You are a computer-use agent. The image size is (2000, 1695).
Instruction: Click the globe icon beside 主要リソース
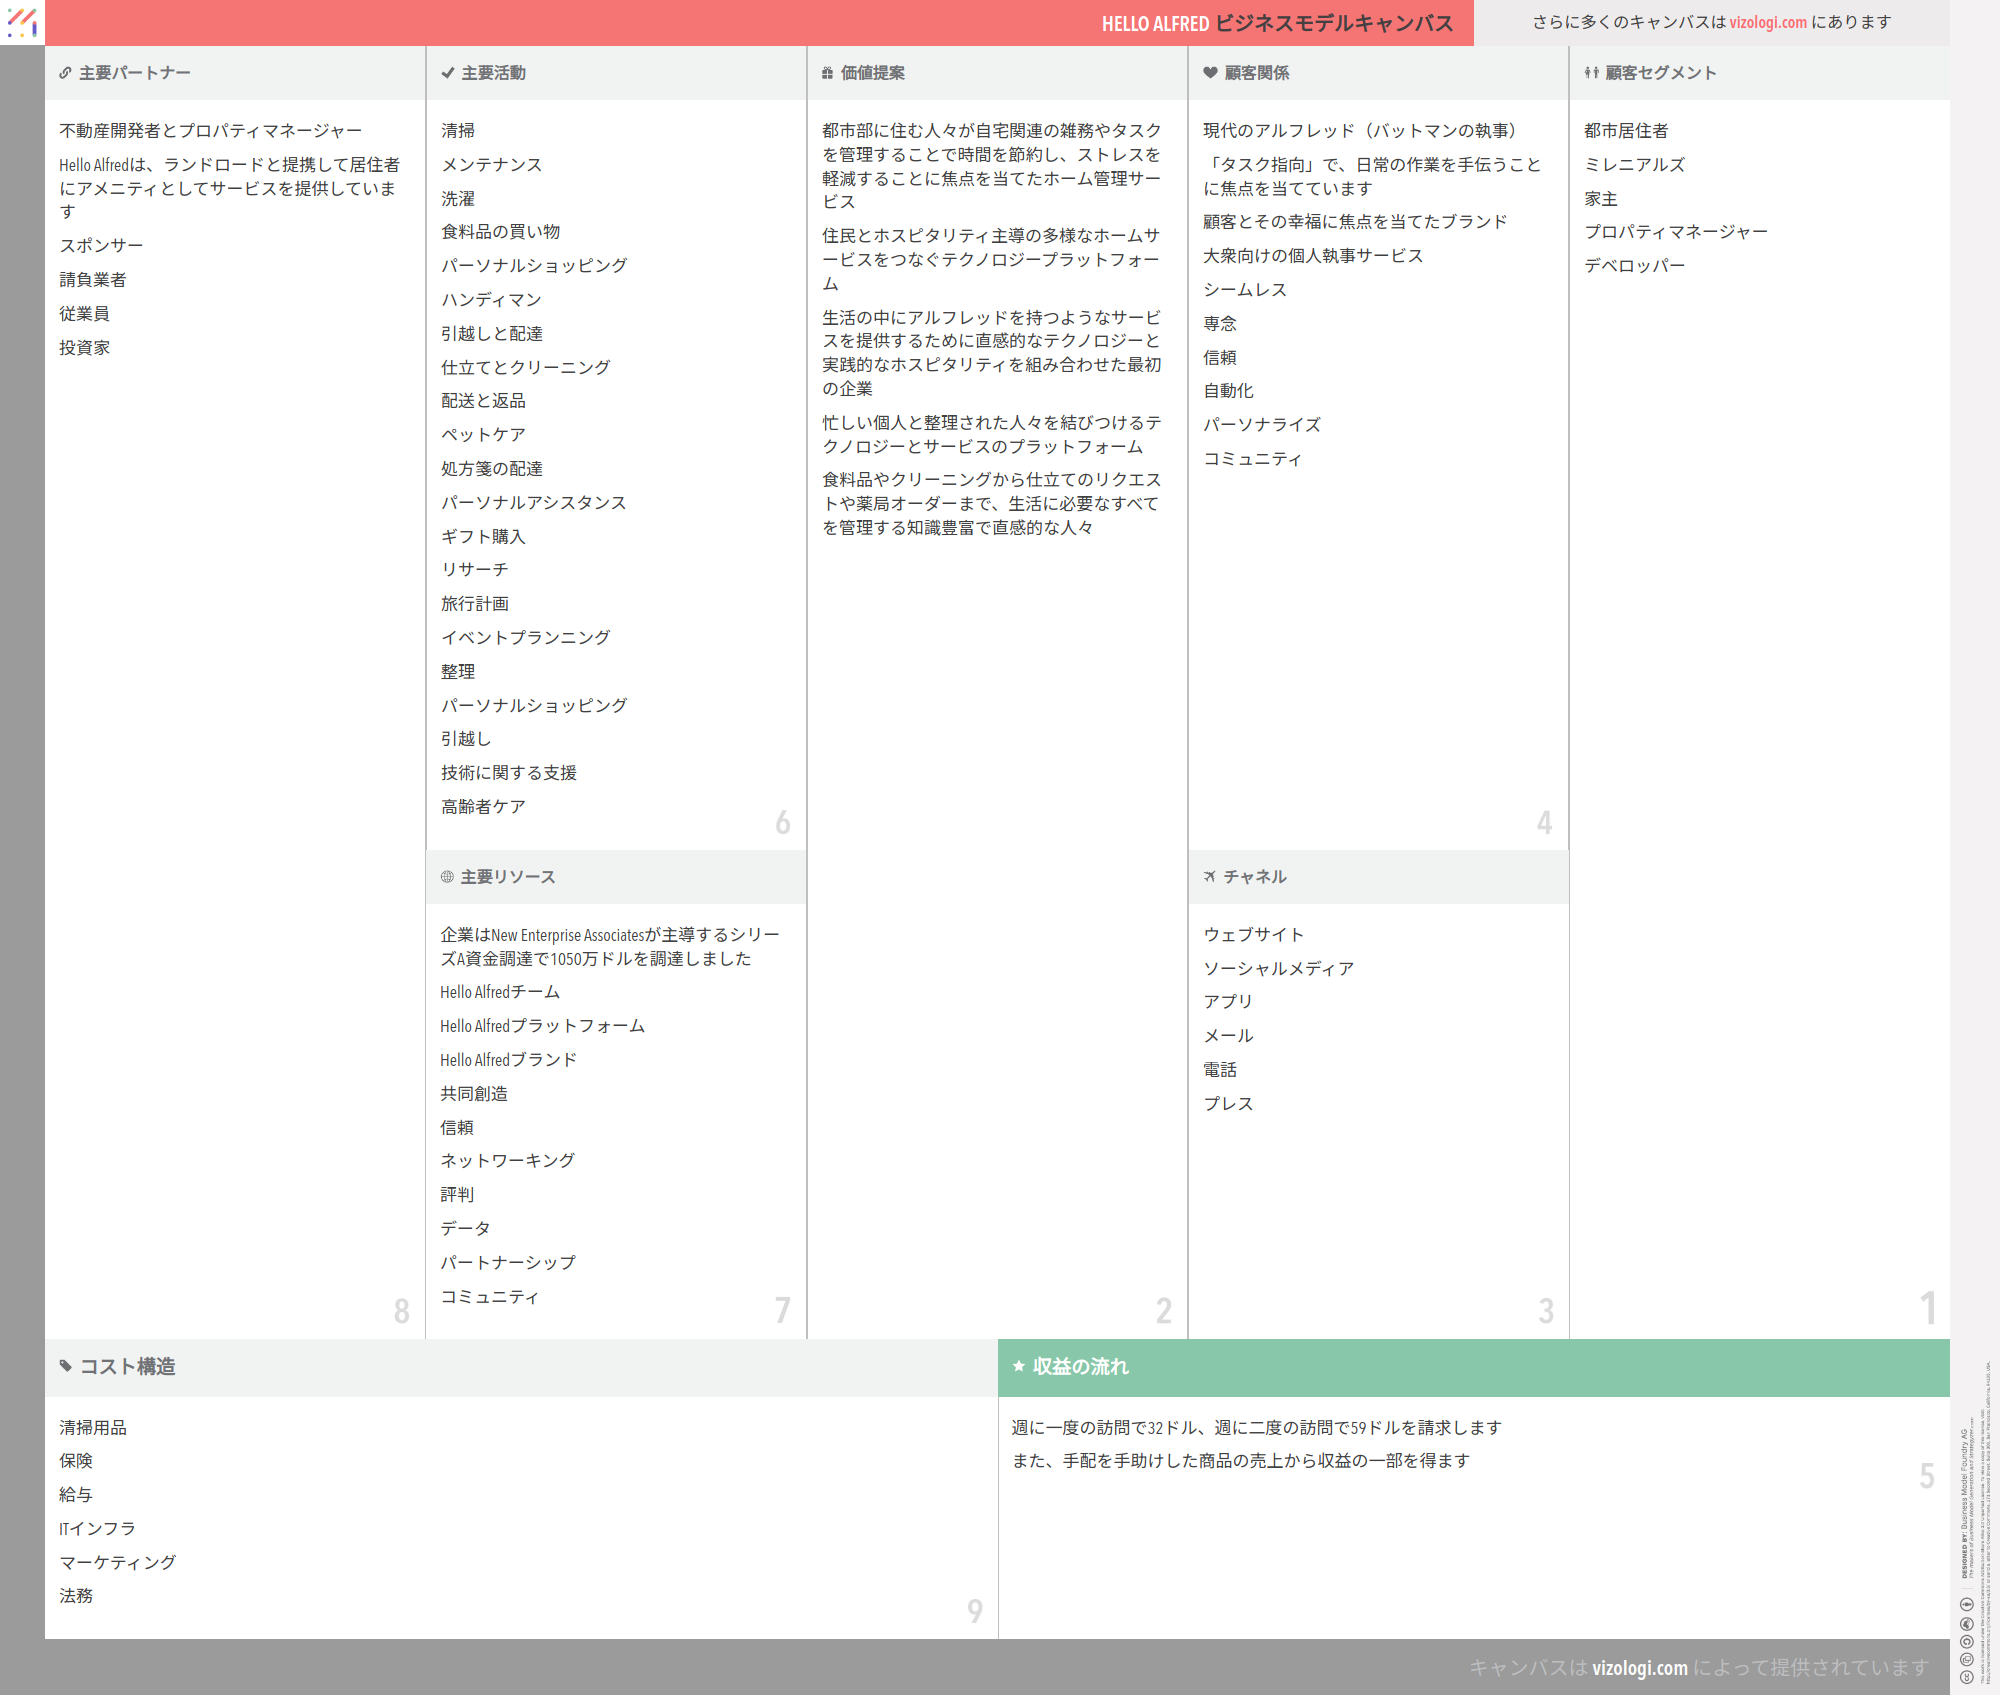coord(447,877)
